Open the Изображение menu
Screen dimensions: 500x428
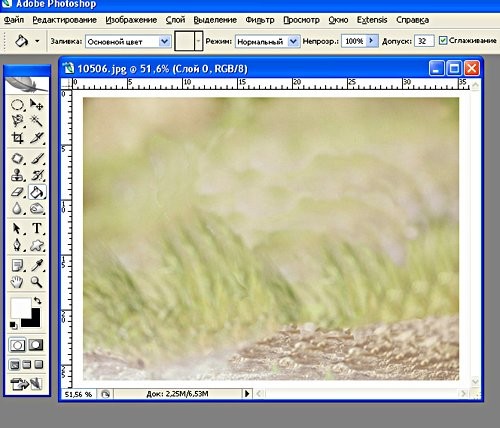point(131,20)
